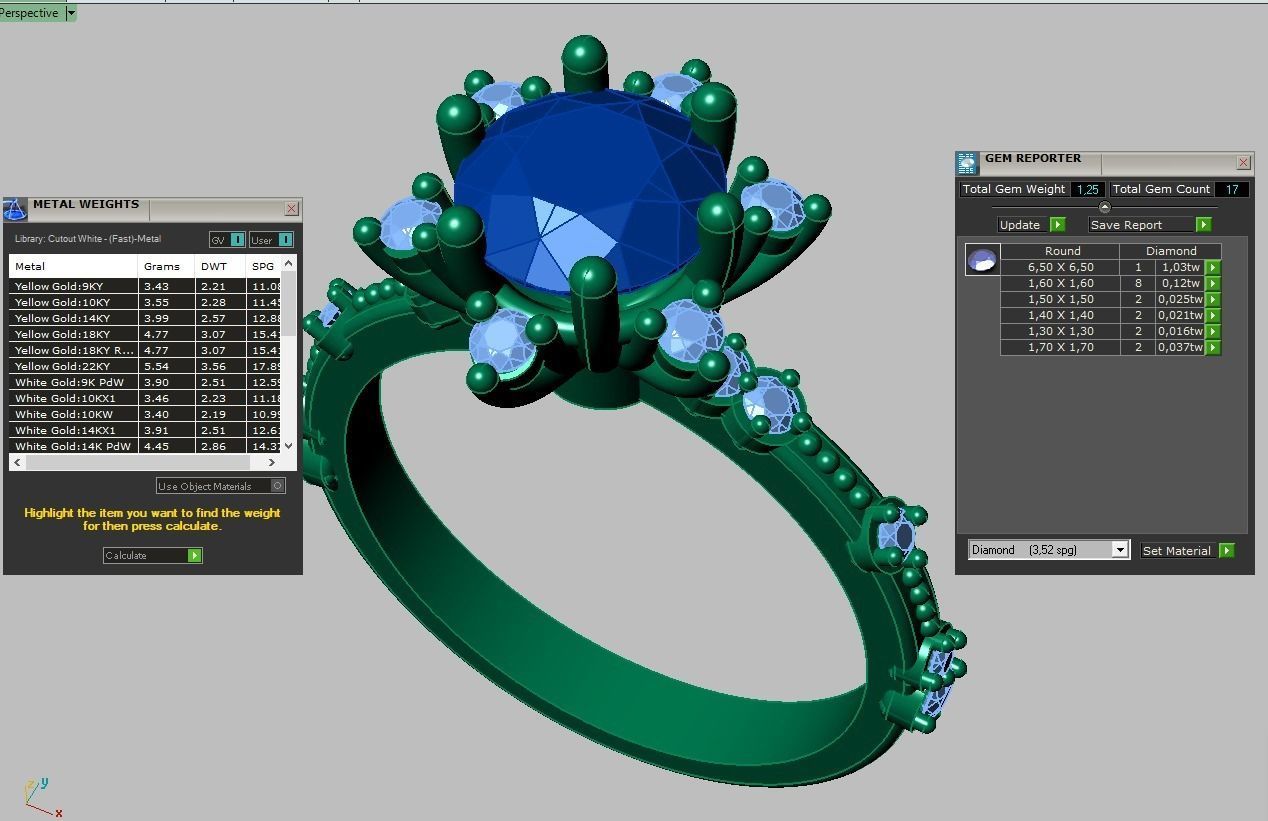The width and height of the screenshot is (1268, 821).
Task: Click the 1,30 X 1,30 gem size cell
Action: (1060, 331)
